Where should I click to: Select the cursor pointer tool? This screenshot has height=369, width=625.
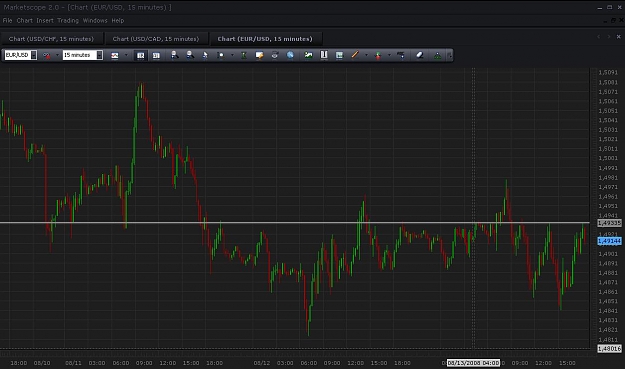point(205,55)
